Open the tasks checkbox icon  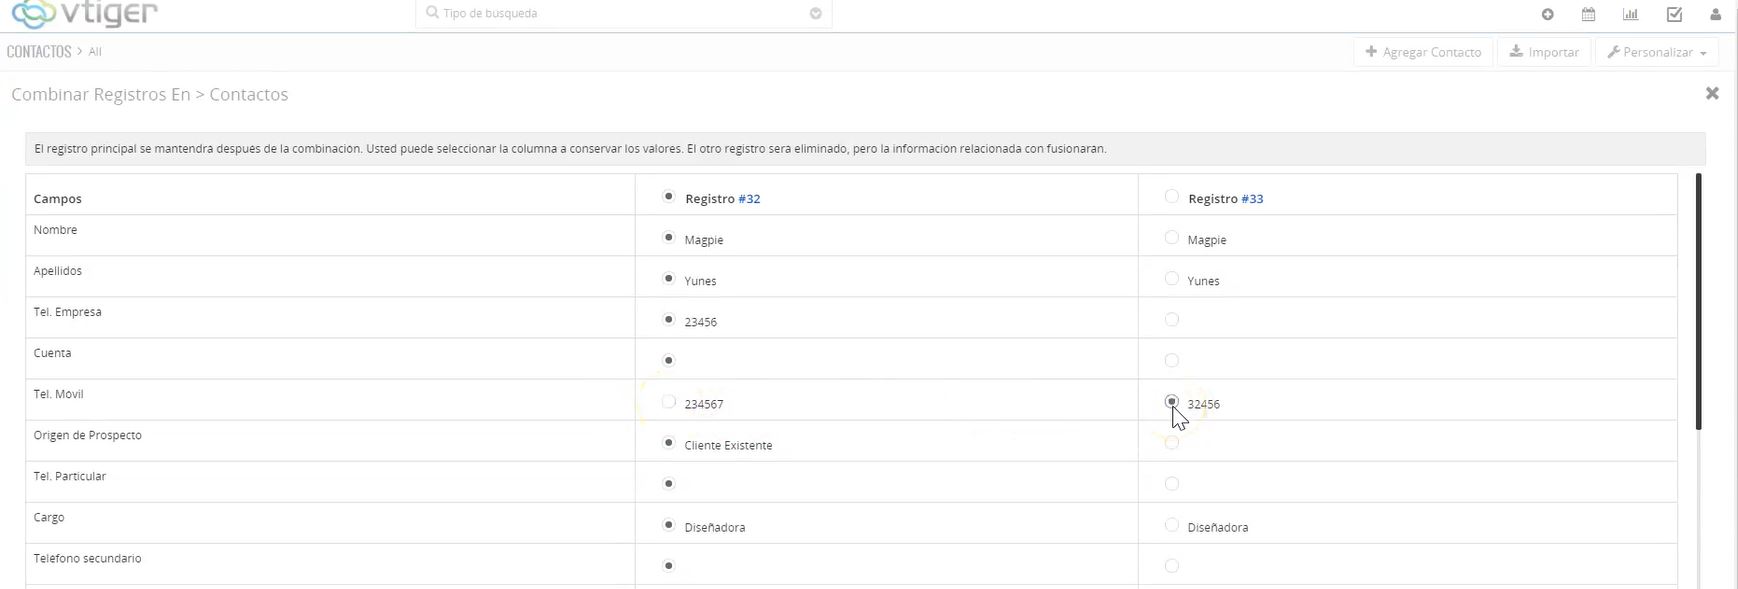1674,14
